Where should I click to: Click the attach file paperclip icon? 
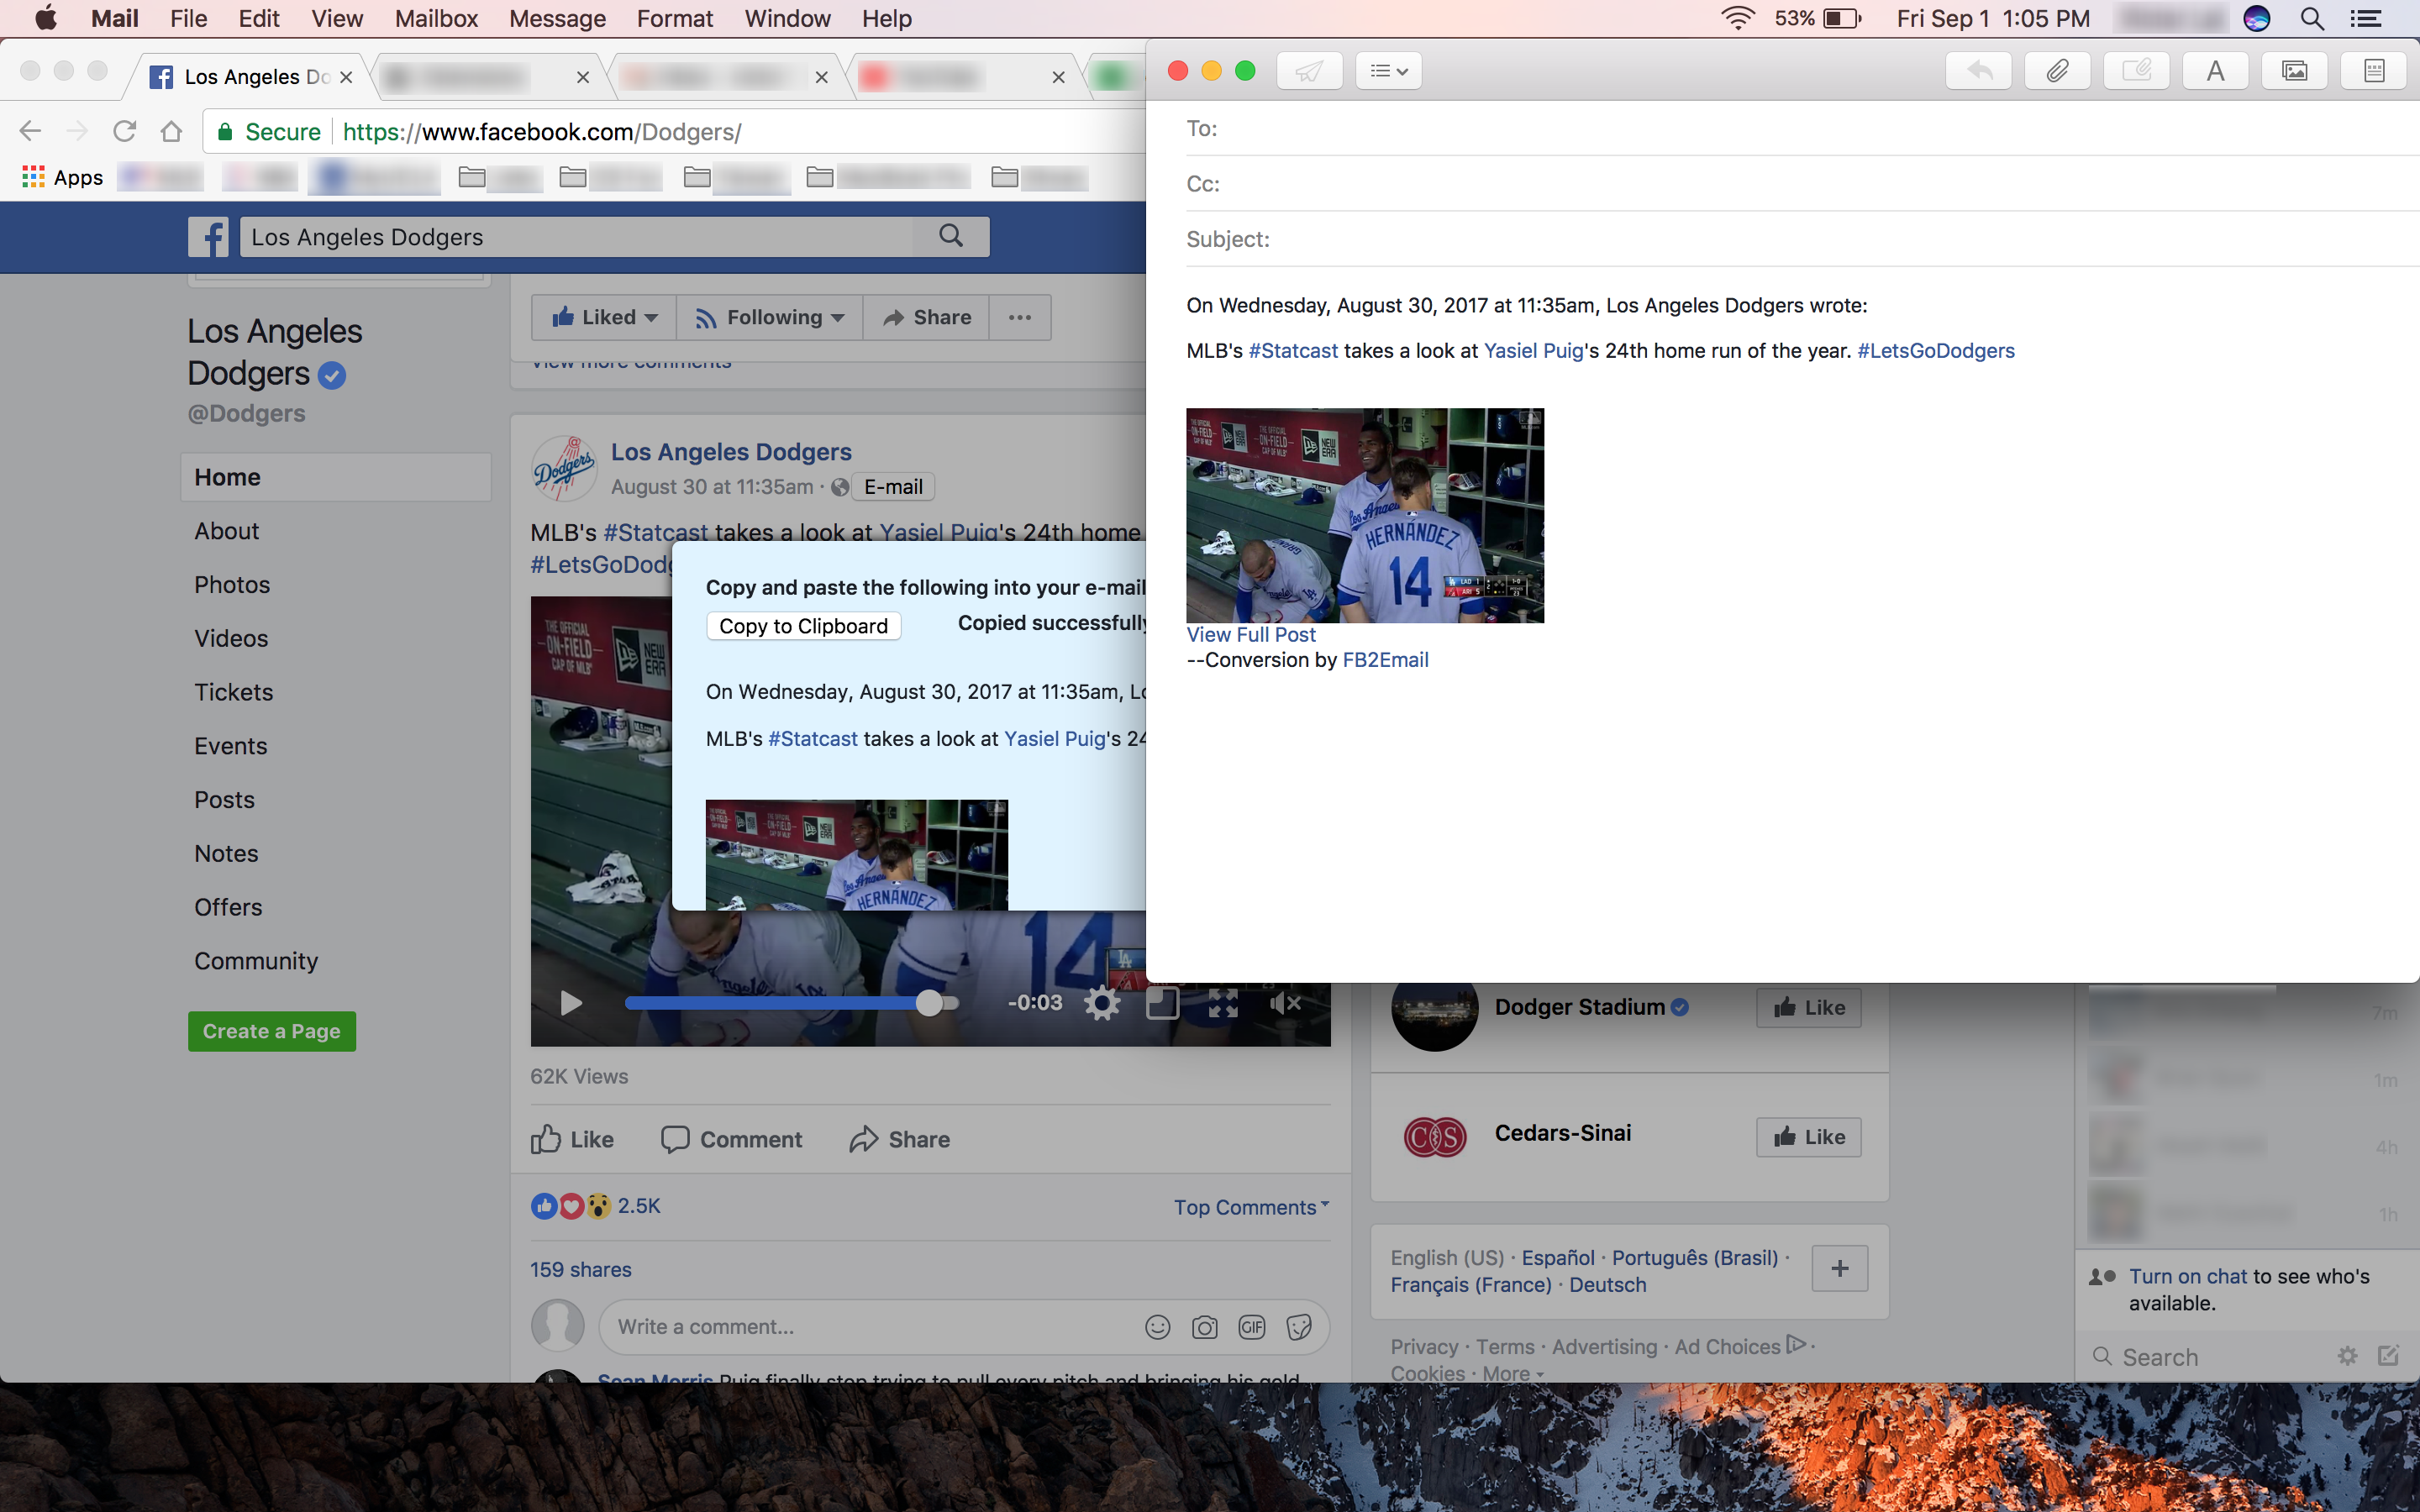2056,71
